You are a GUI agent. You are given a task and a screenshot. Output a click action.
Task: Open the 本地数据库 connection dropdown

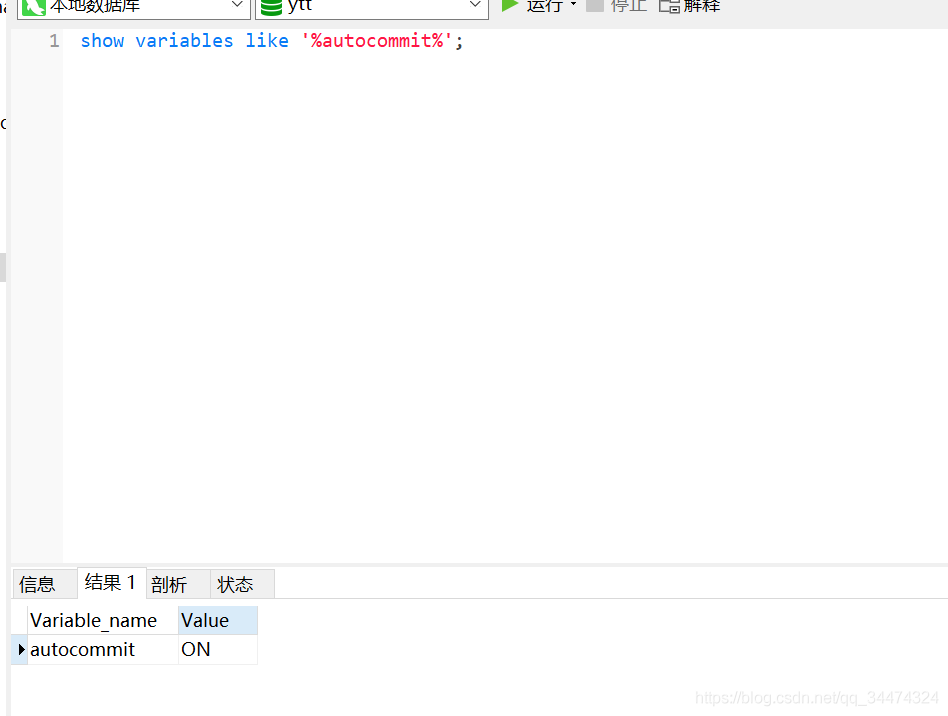237,6
